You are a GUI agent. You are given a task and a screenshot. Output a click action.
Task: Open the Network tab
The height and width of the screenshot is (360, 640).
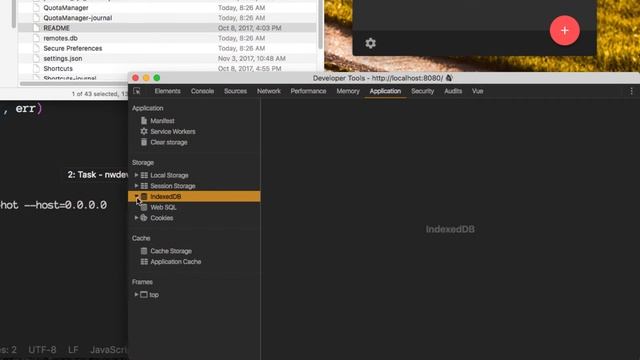click(269, 91)
